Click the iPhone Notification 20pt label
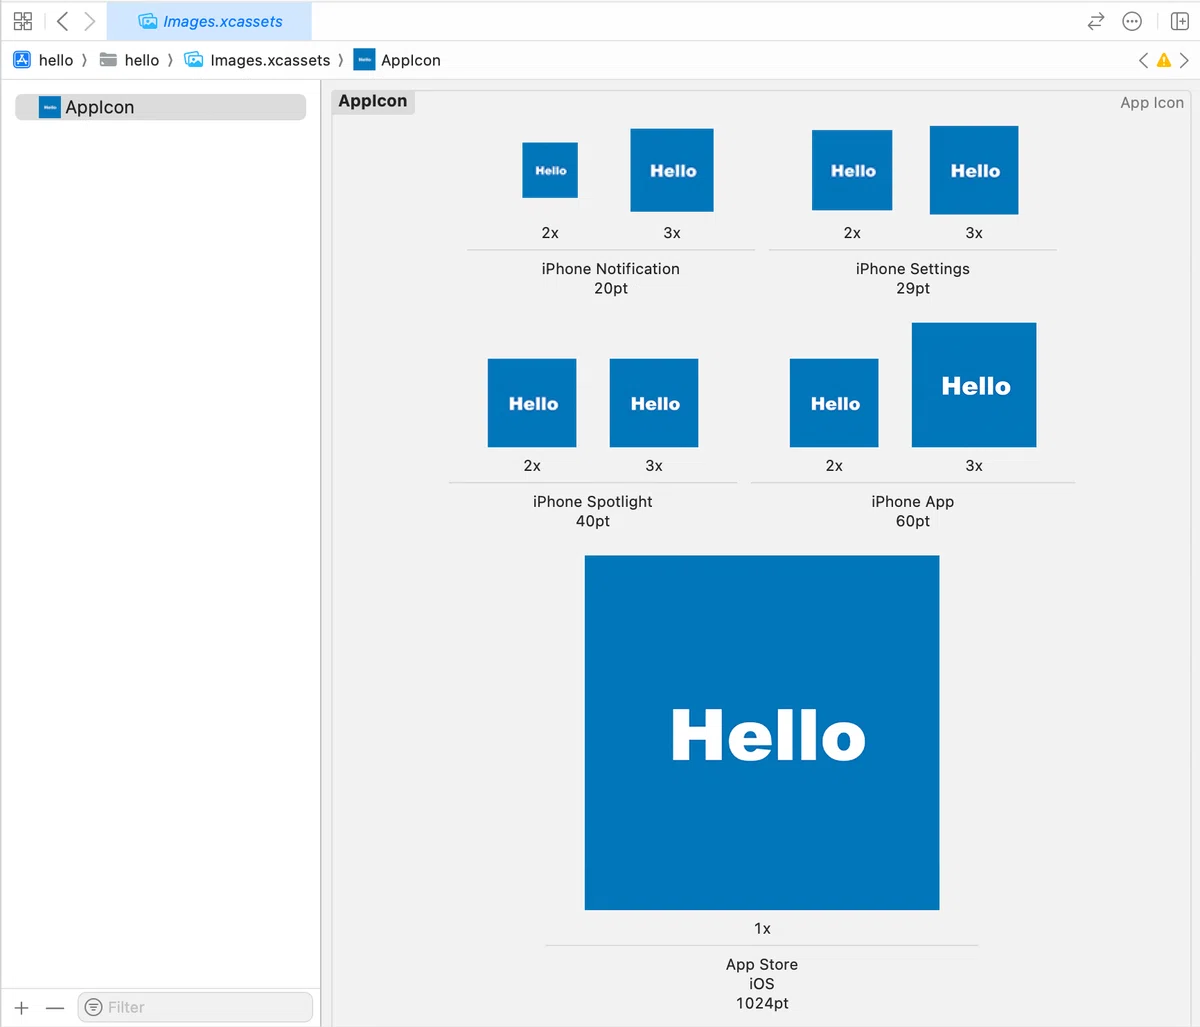 pos(611,278)
